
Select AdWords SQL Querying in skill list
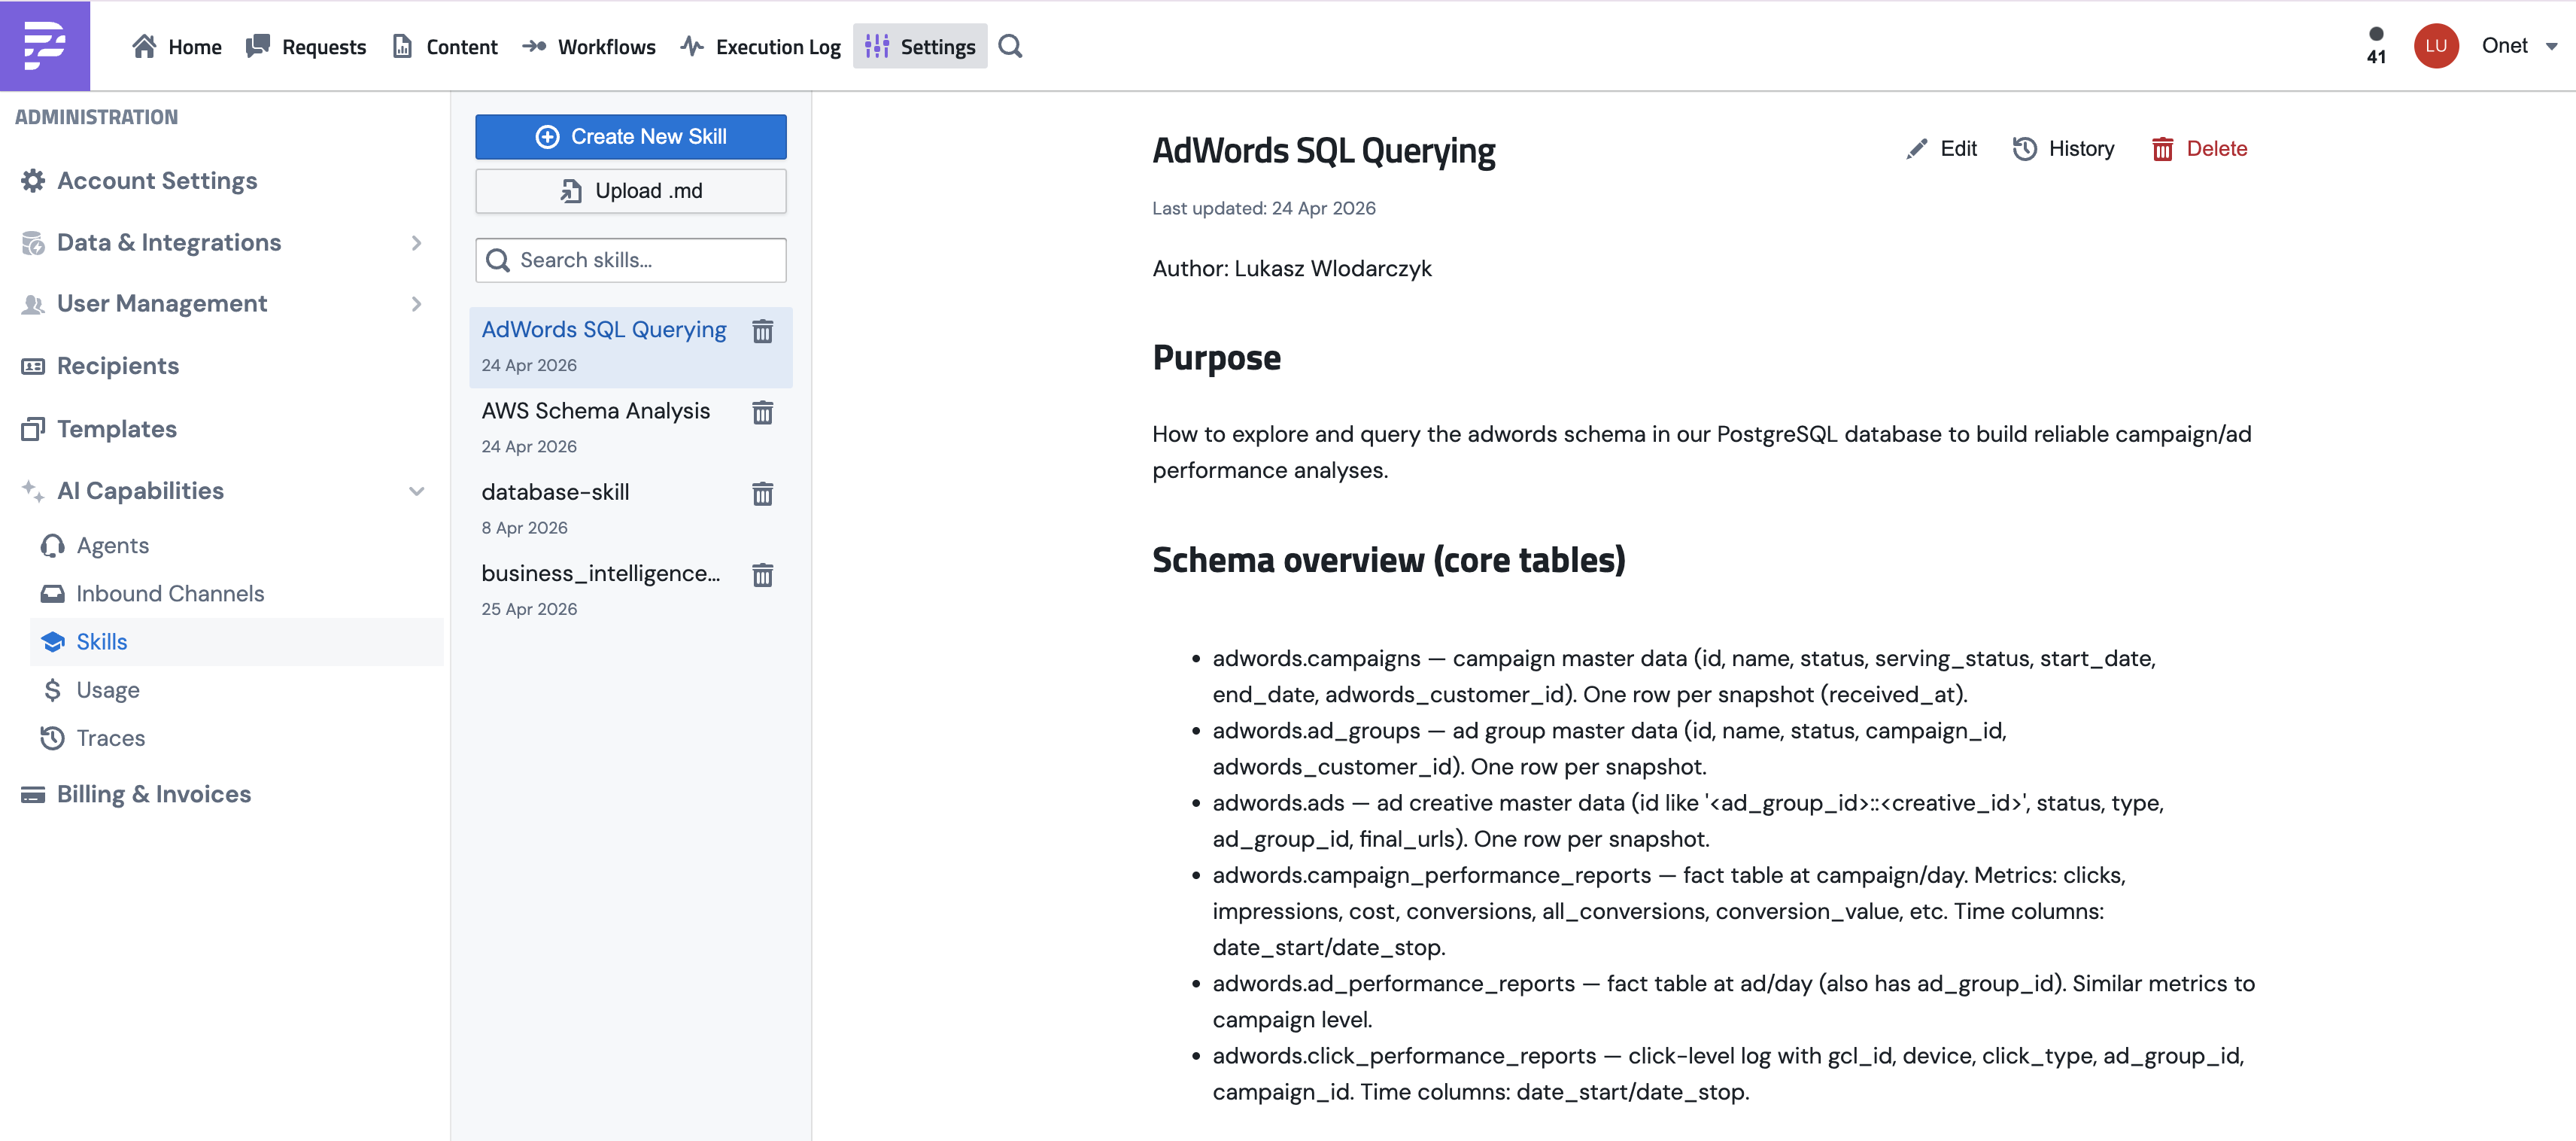(x=631, y=347)
